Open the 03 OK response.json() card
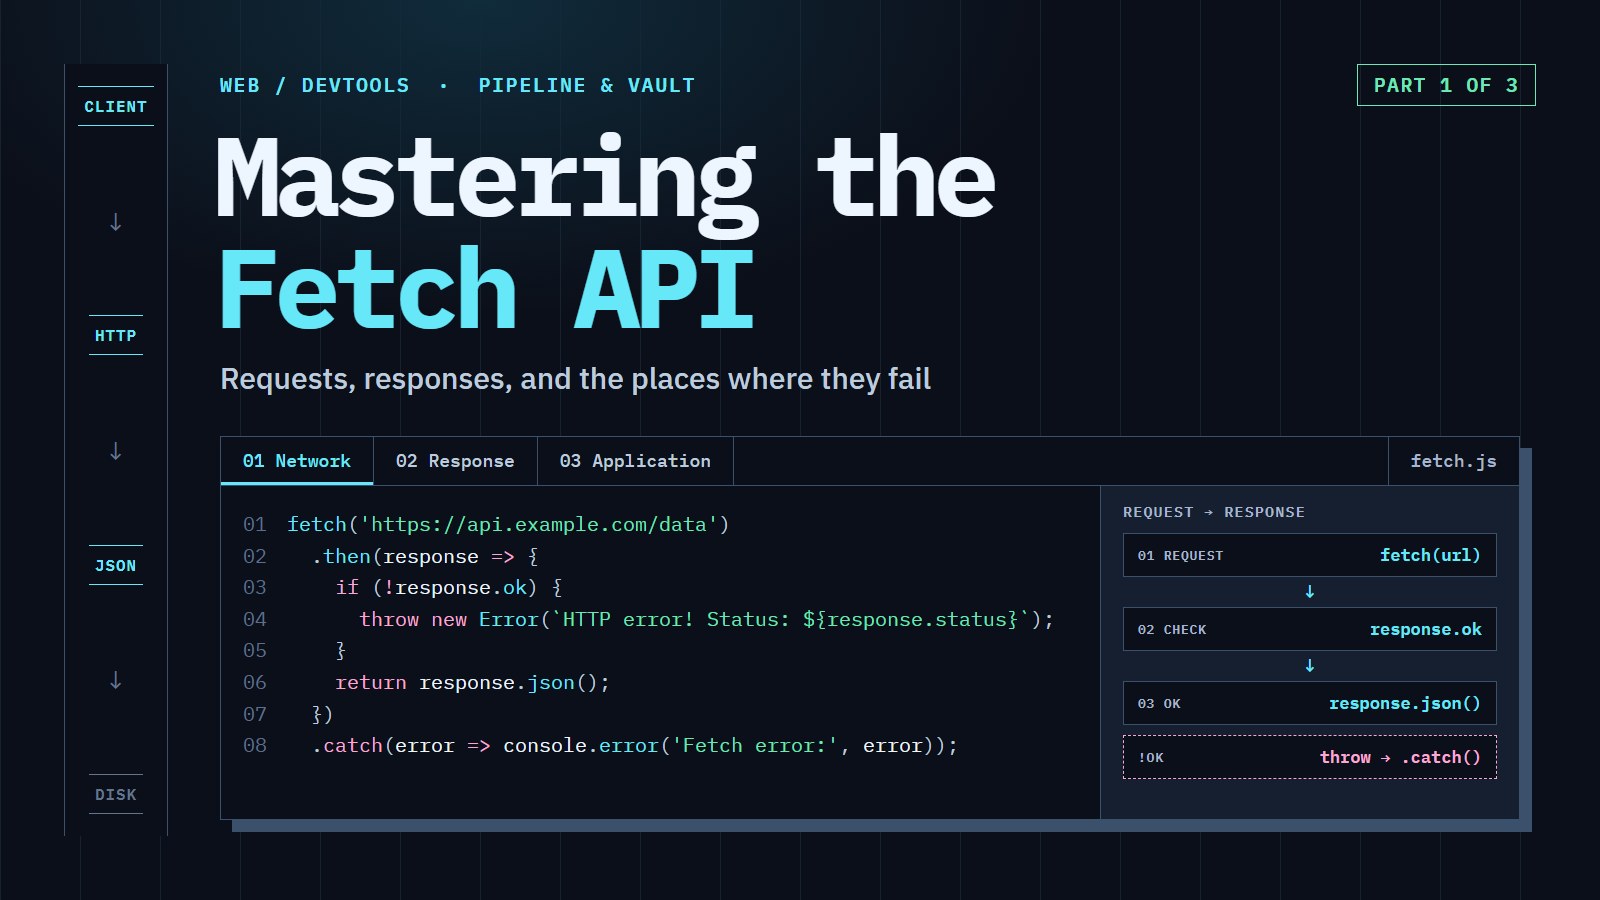 (x=1310, y=703)
